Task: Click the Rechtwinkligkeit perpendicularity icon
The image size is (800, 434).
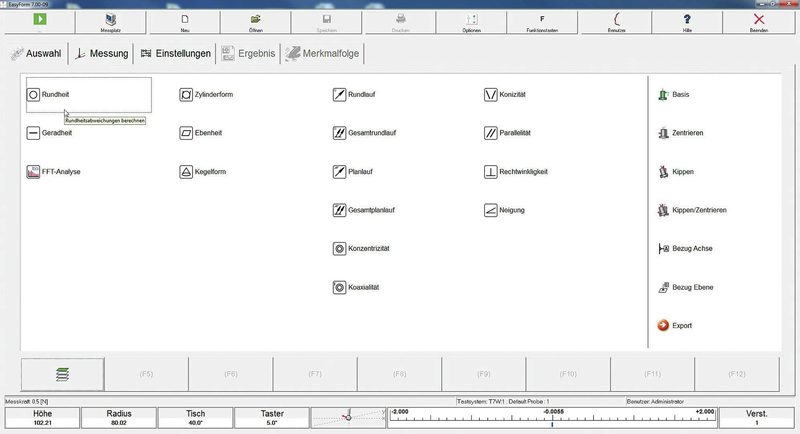Action: [x=490, y=172]
